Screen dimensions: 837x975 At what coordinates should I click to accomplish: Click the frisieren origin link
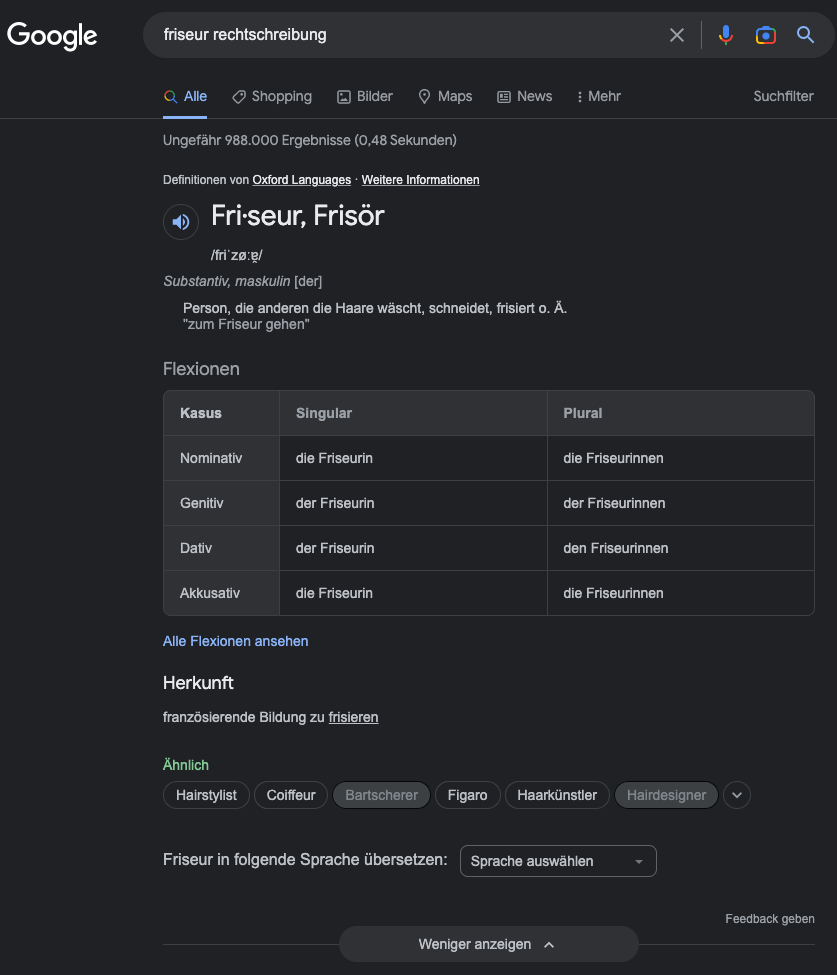[353, 717]
